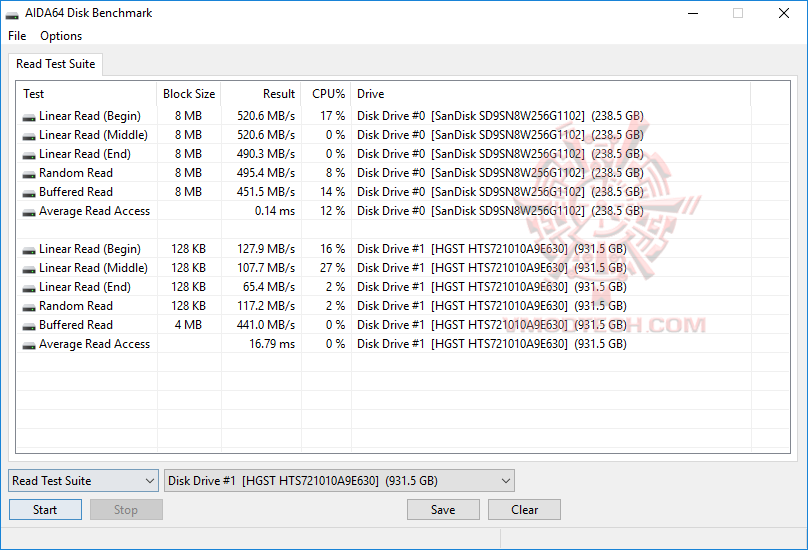Click the CPU% column header

pyautogui.click(x=326, y=94)
